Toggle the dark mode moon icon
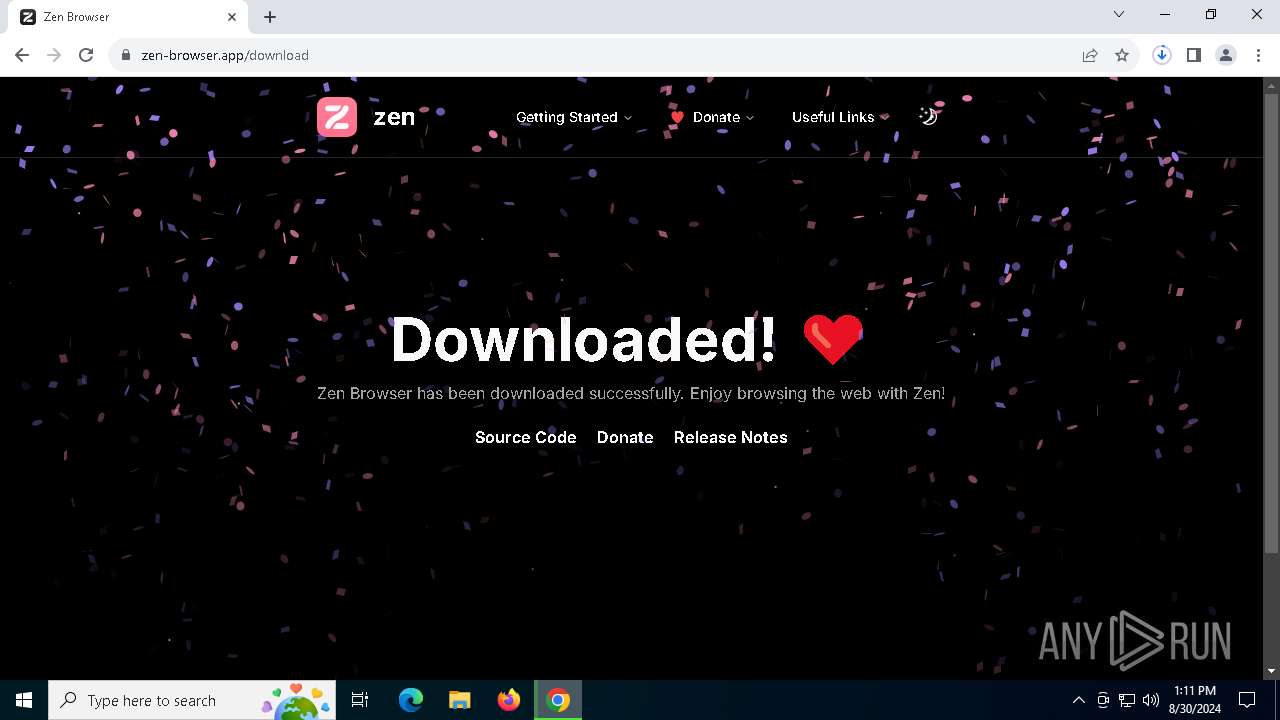1280x720 pixels. [928, 116]
